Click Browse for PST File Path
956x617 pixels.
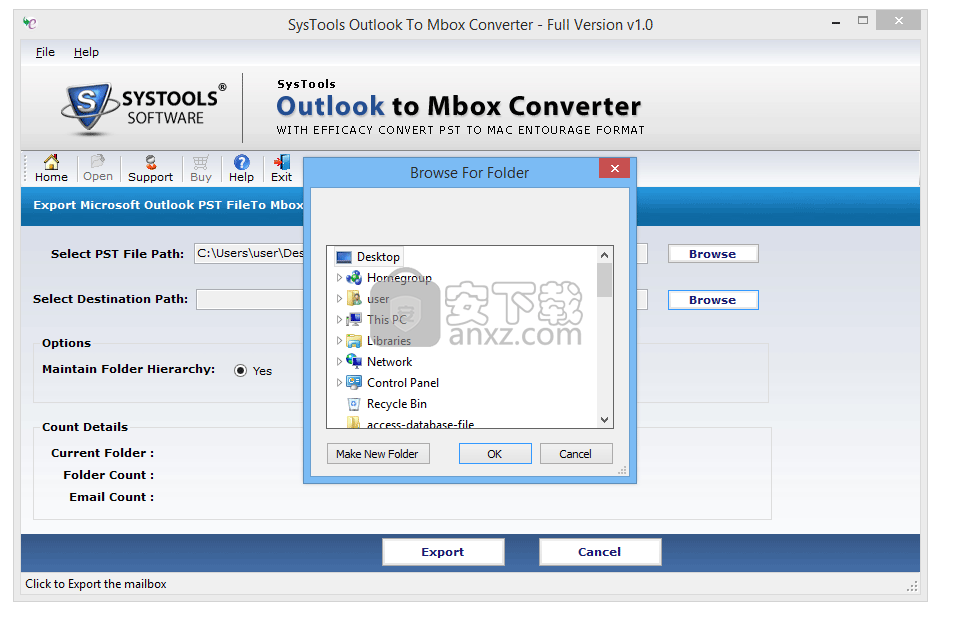click(x=713, y=254)
